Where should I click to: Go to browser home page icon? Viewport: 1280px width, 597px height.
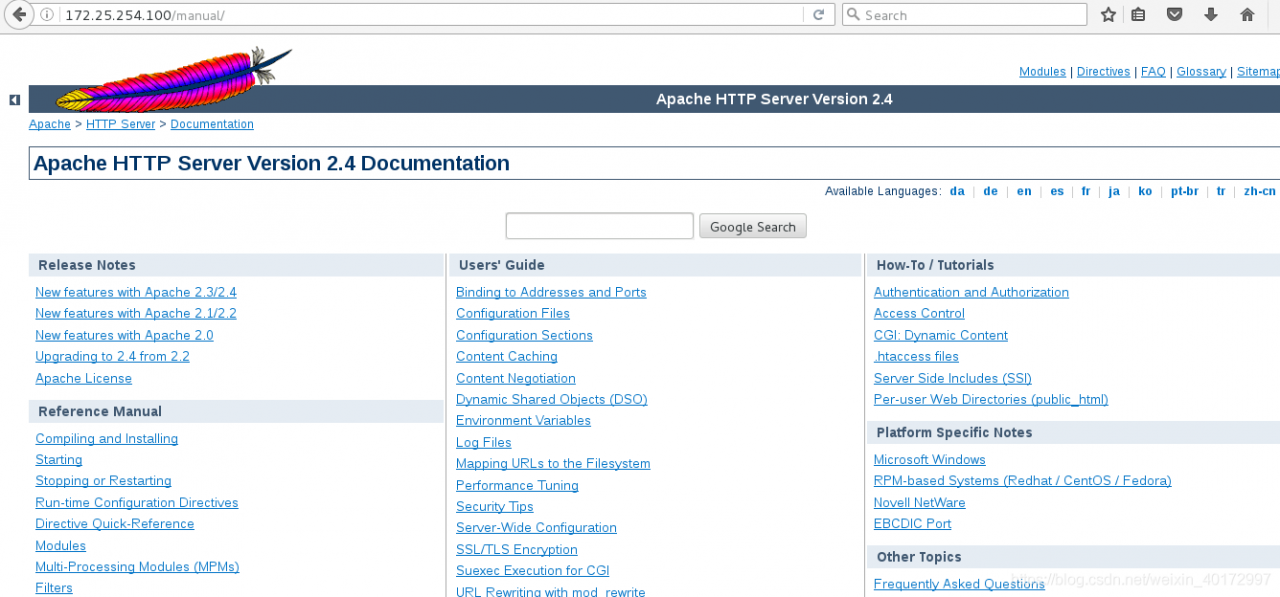[x=1247, y=15]
